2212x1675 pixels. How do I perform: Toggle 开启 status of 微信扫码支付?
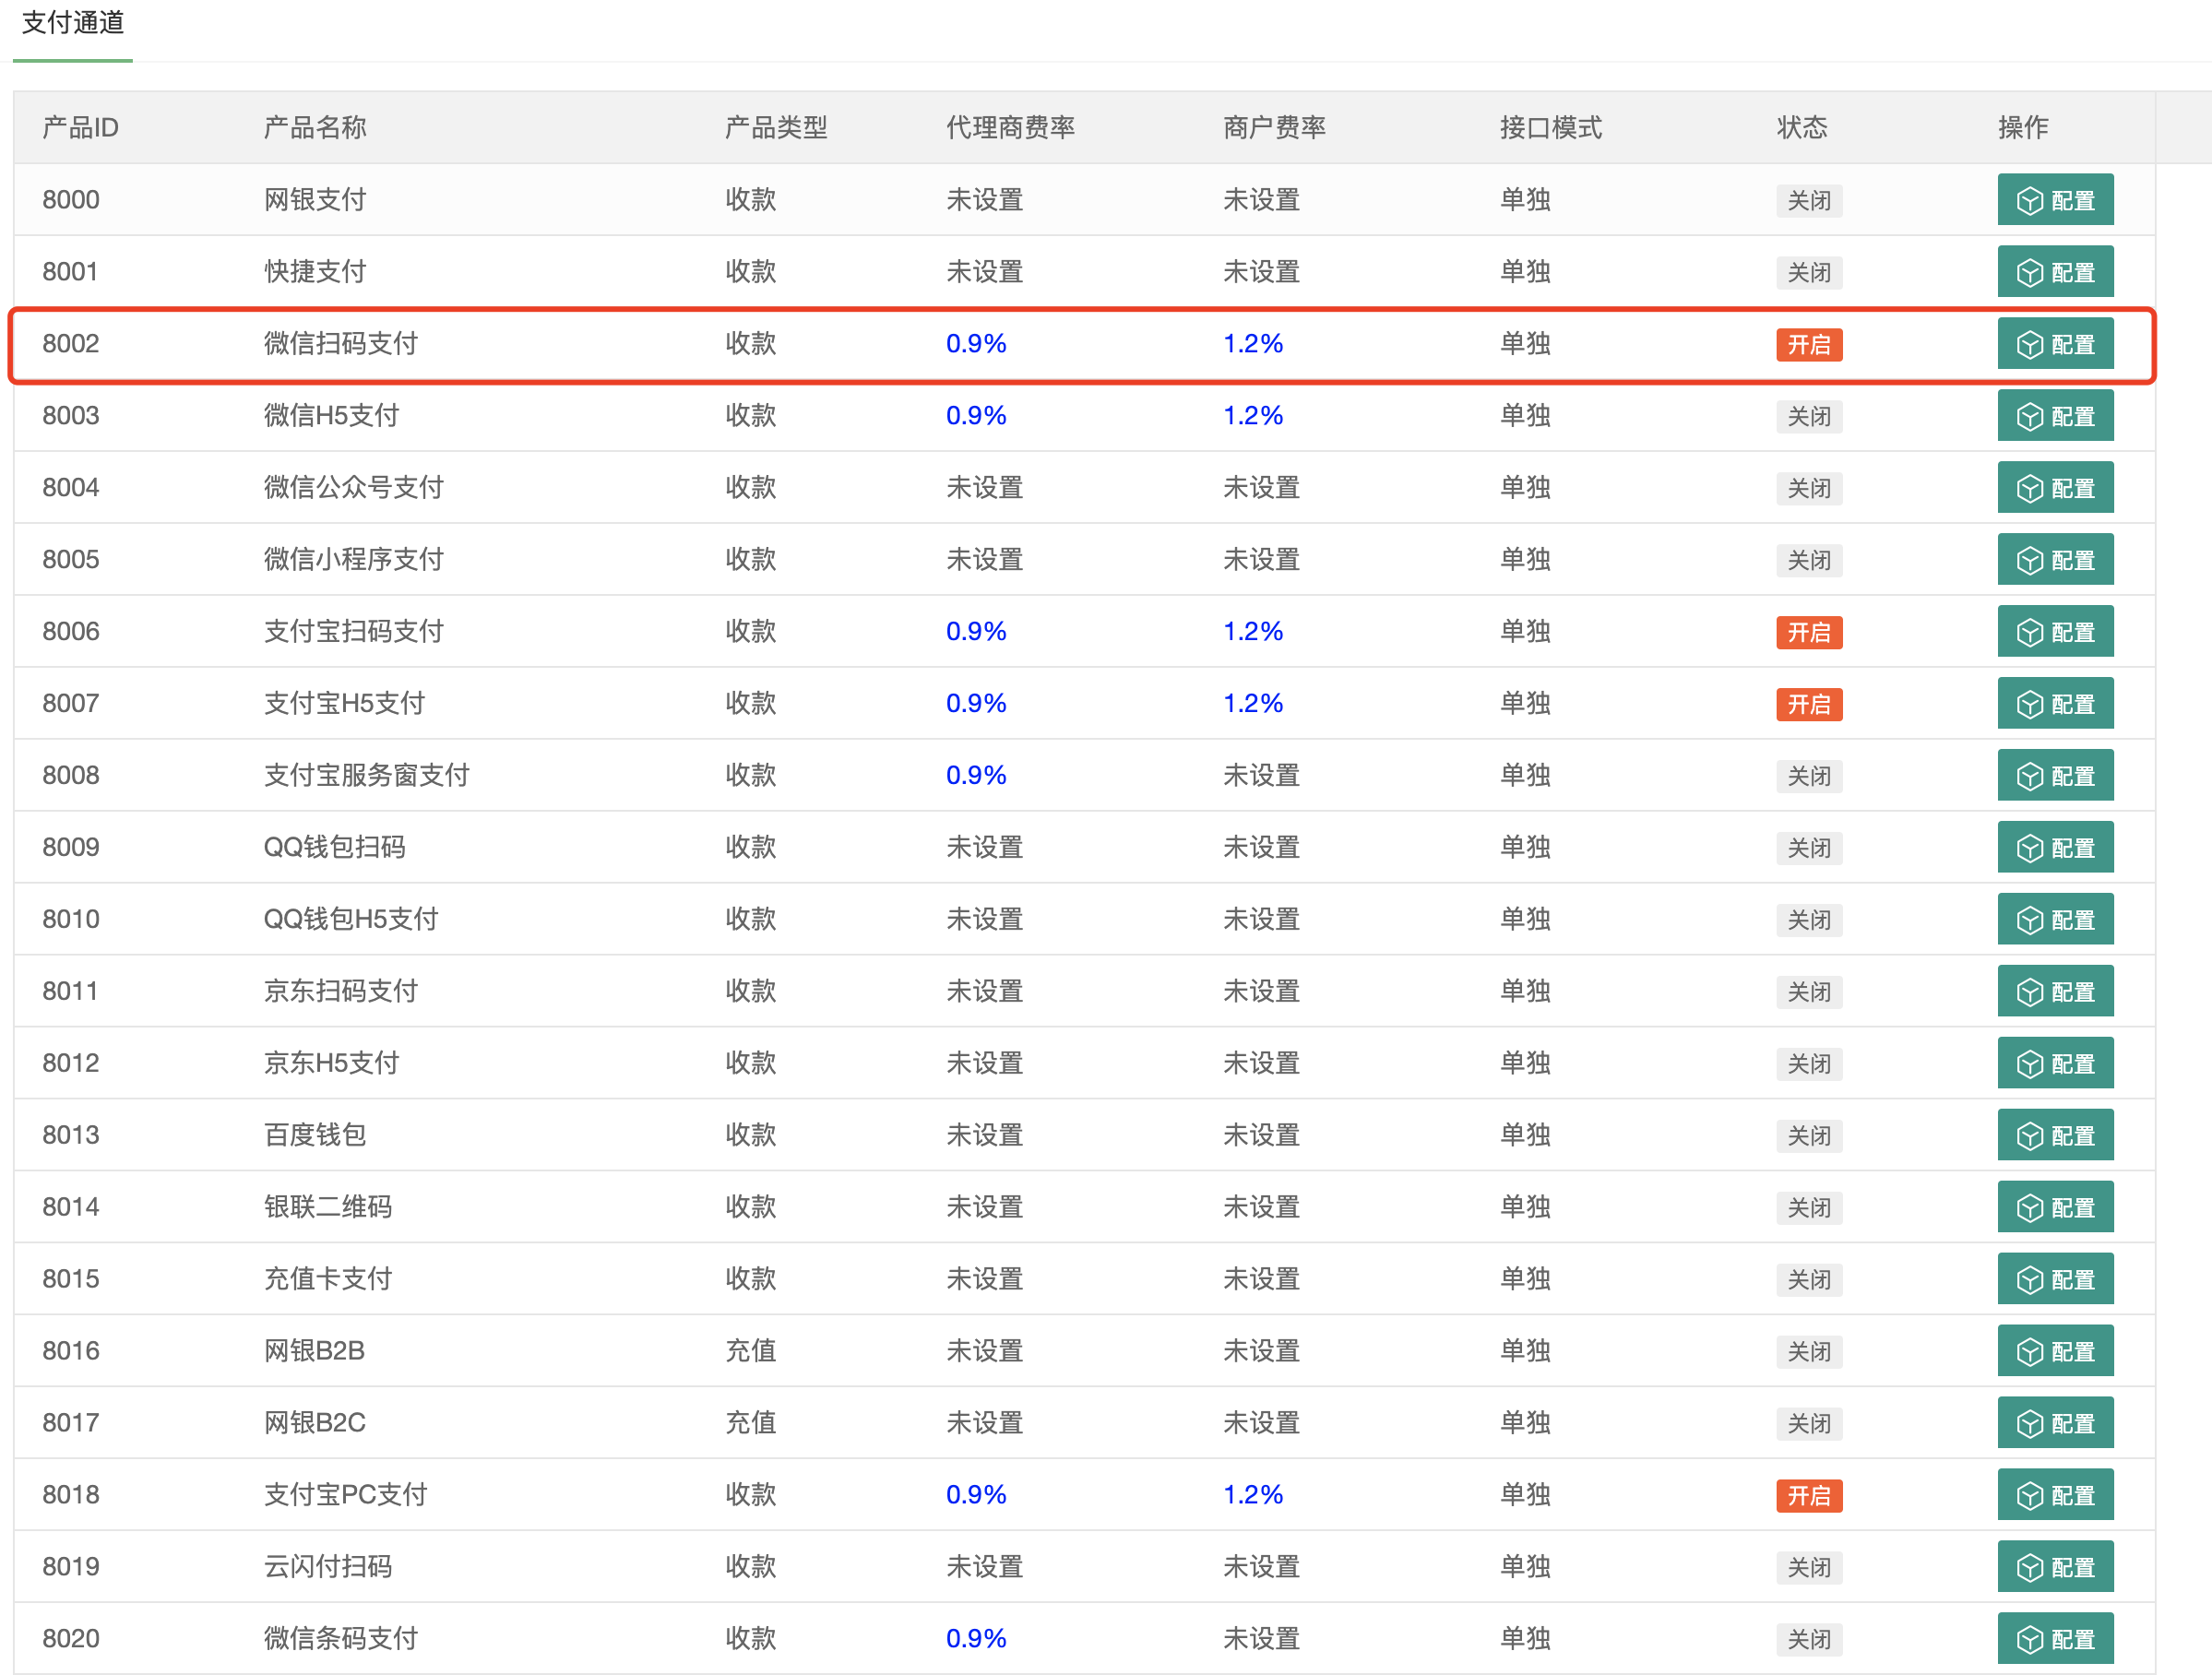click(1808, 344)
